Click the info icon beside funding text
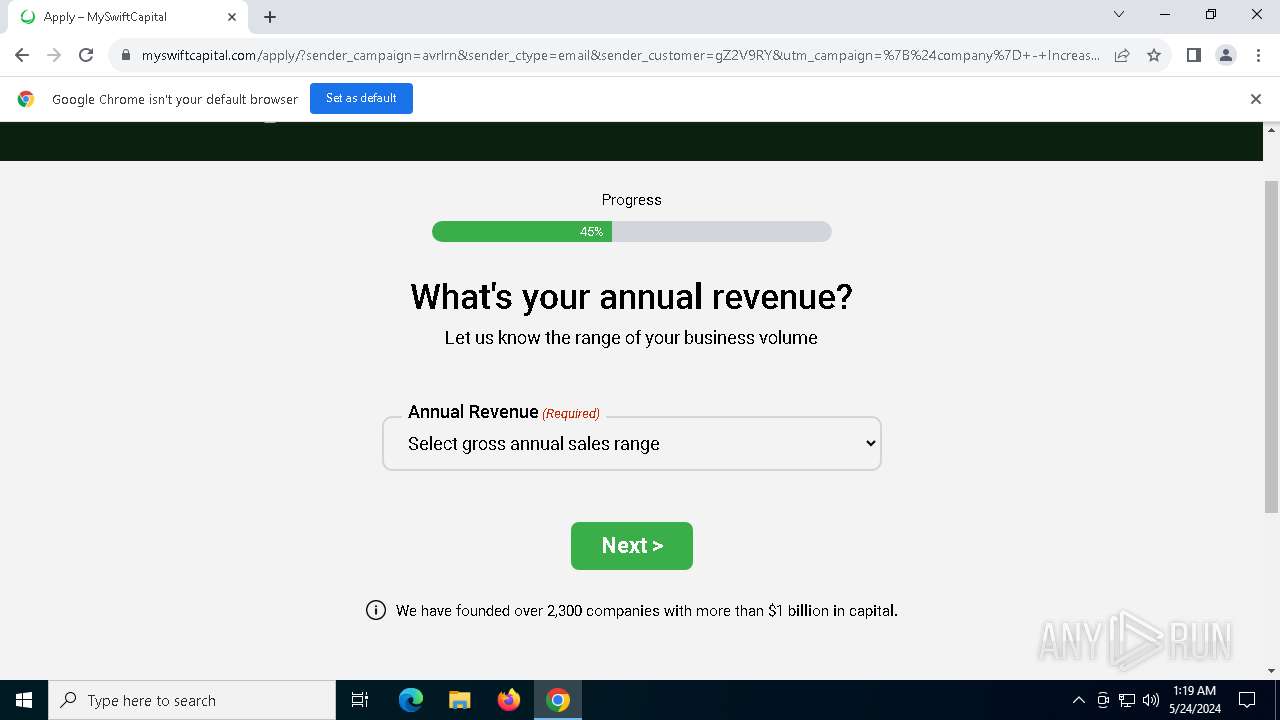 376,610
